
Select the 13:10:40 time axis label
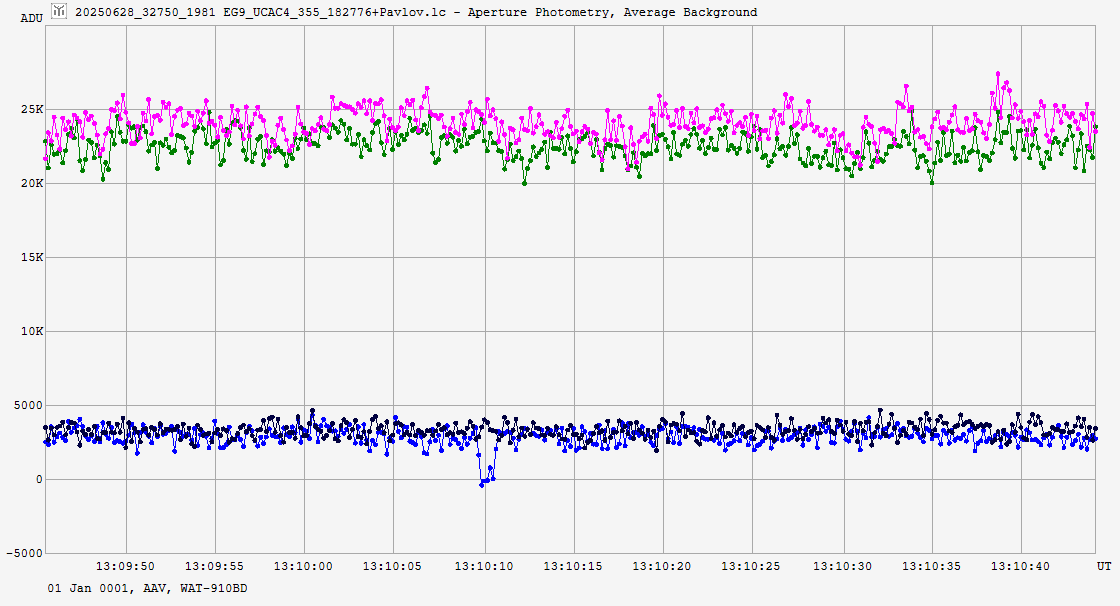pos(1021,566)
